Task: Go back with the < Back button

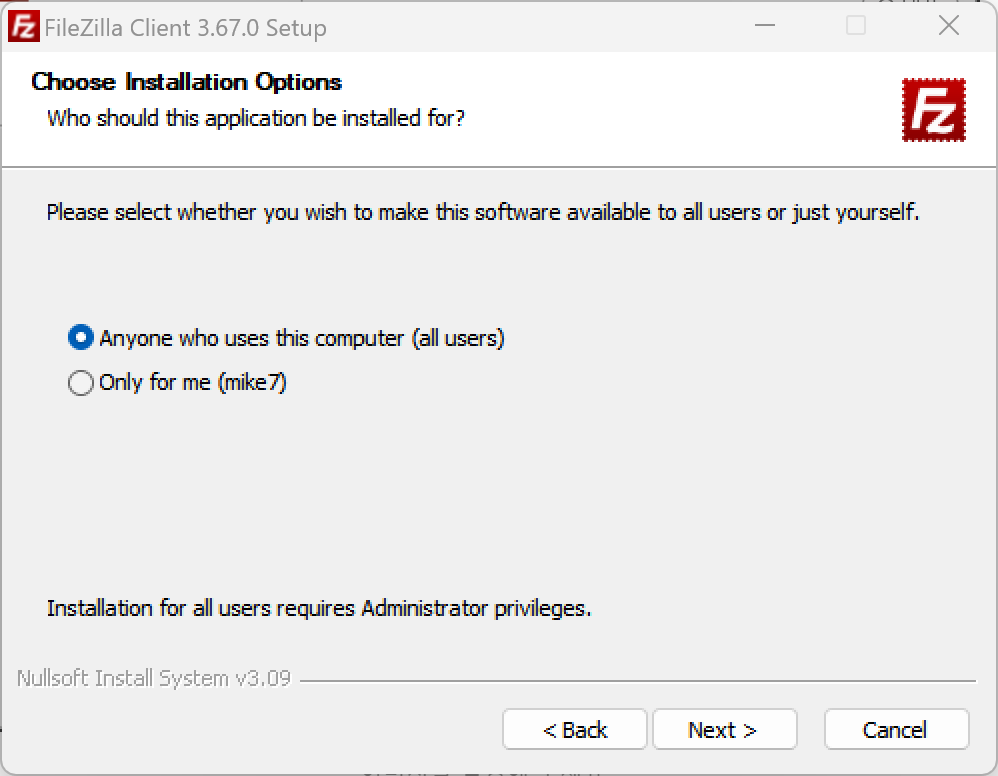Action: coord(575,730)
